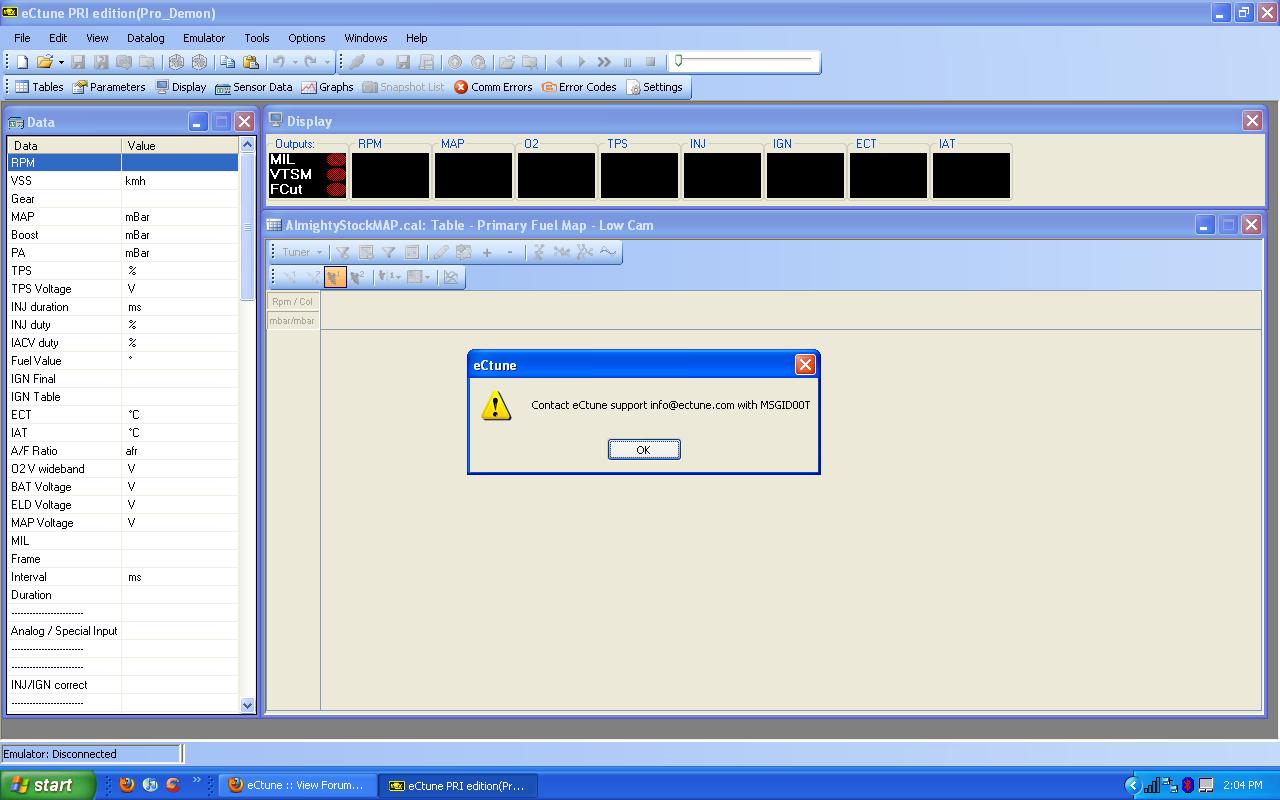Open the Settings dialog from toolbar
Viewport: 1280px width, 800px height.
point(654,87)
